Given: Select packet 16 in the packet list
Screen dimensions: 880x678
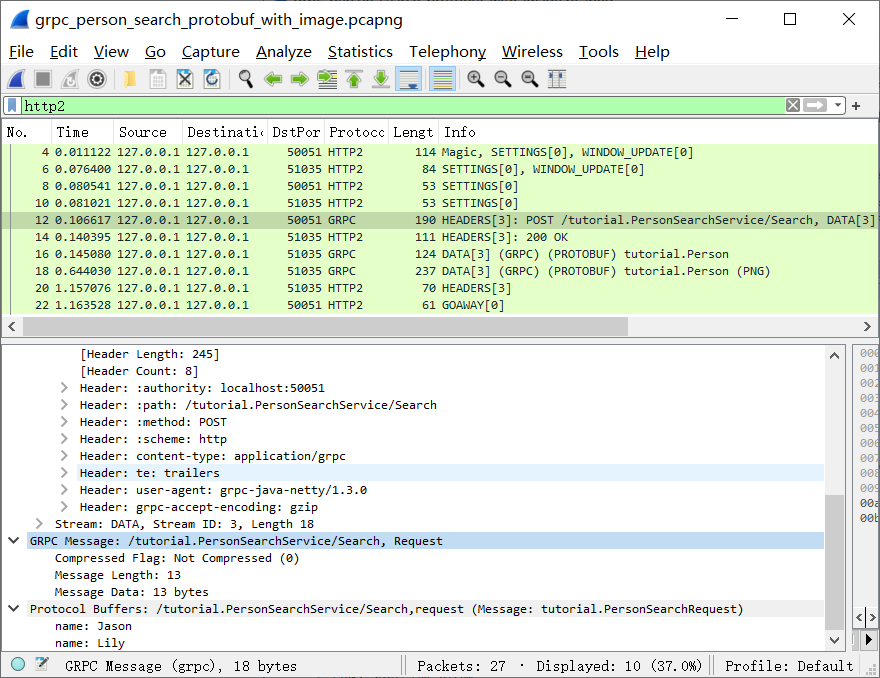Looking at the screenshot, I should (300, 254).
